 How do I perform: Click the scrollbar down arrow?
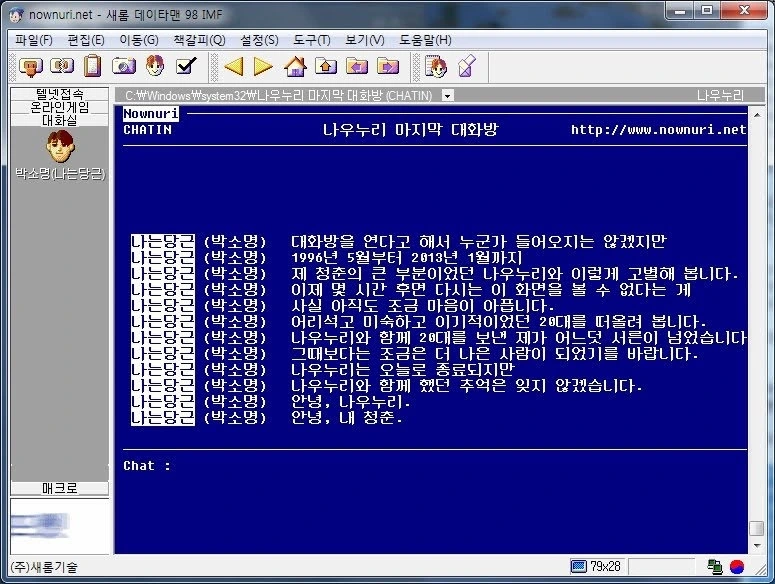[757, 546]
